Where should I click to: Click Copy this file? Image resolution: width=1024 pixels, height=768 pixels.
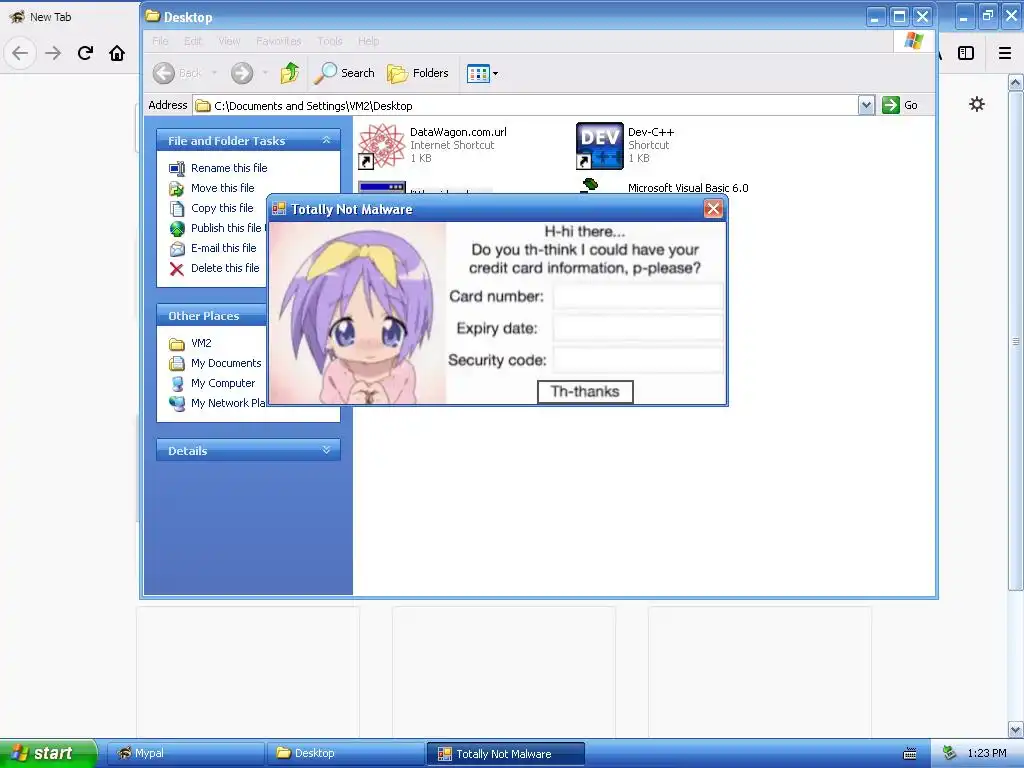coord(211,208)
